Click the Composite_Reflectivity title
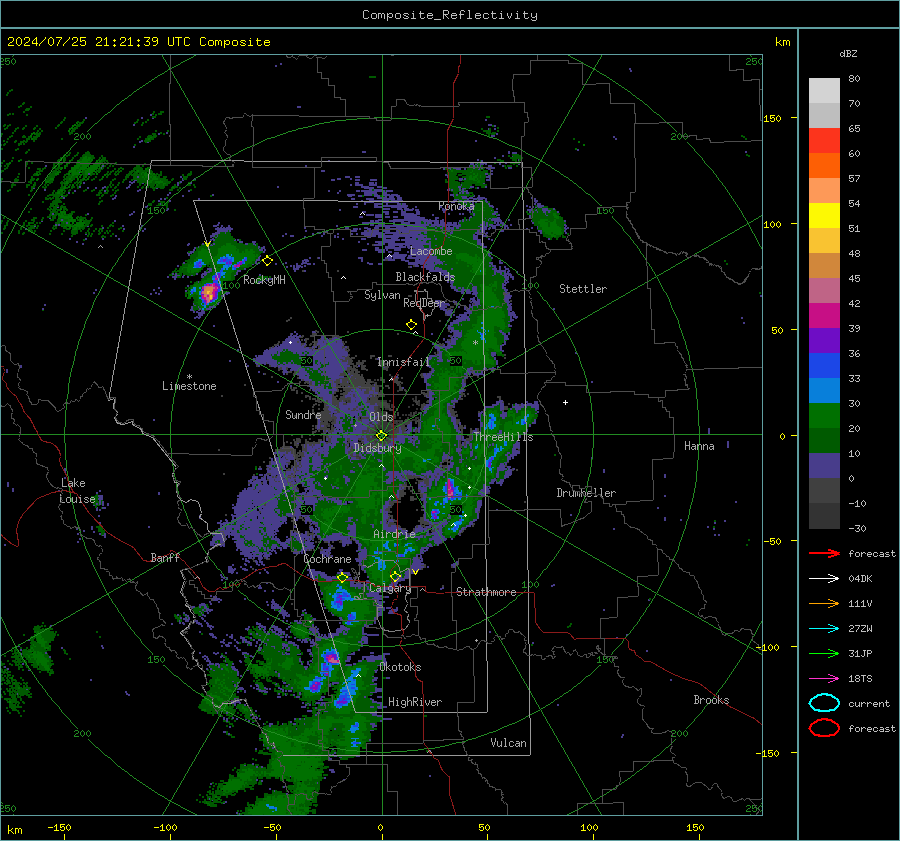The width and height of the screenshot is (900, 841). tap(450, 15)
